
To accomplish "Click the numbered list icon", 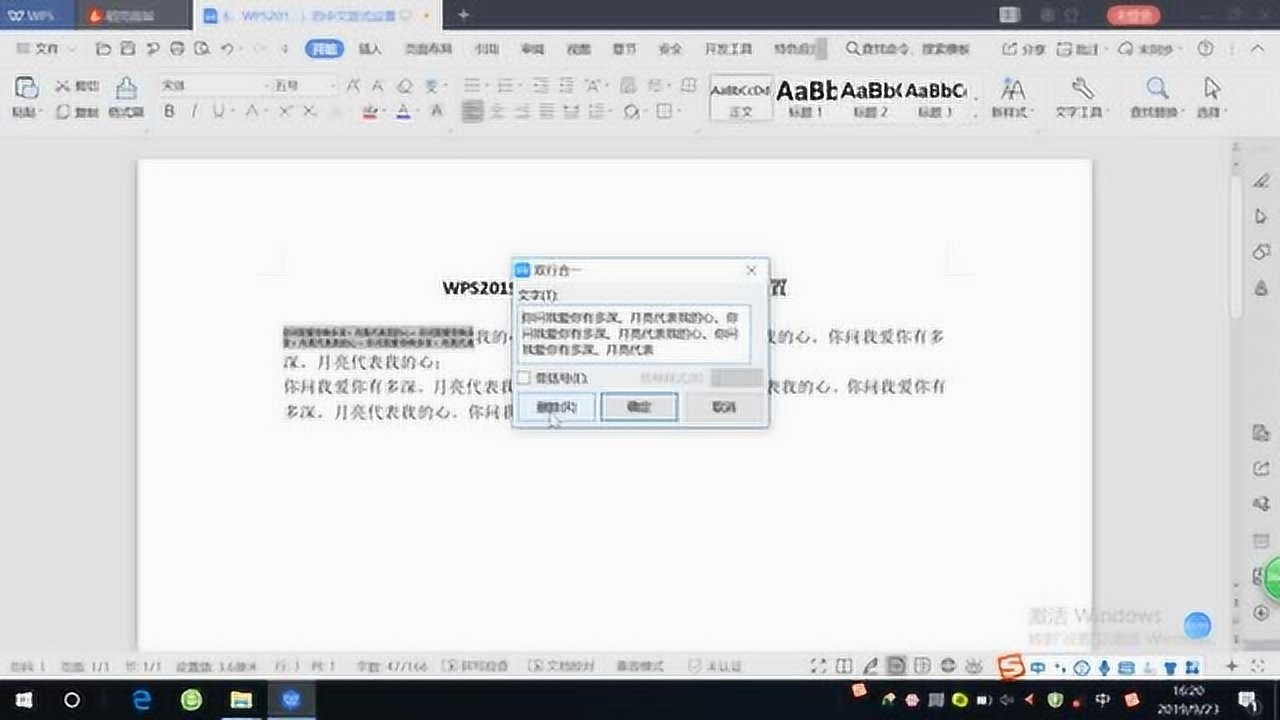I will pyautogui.click(x=505, y=86).
